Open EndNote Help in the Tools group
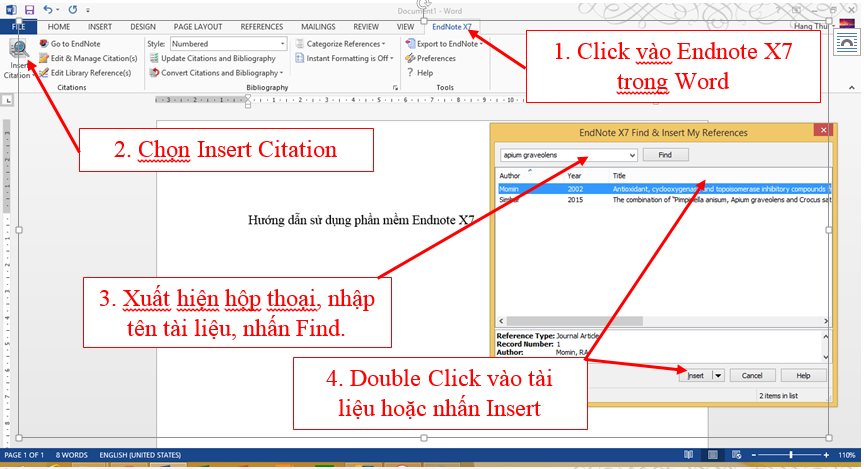 click(x=419, y=72)
